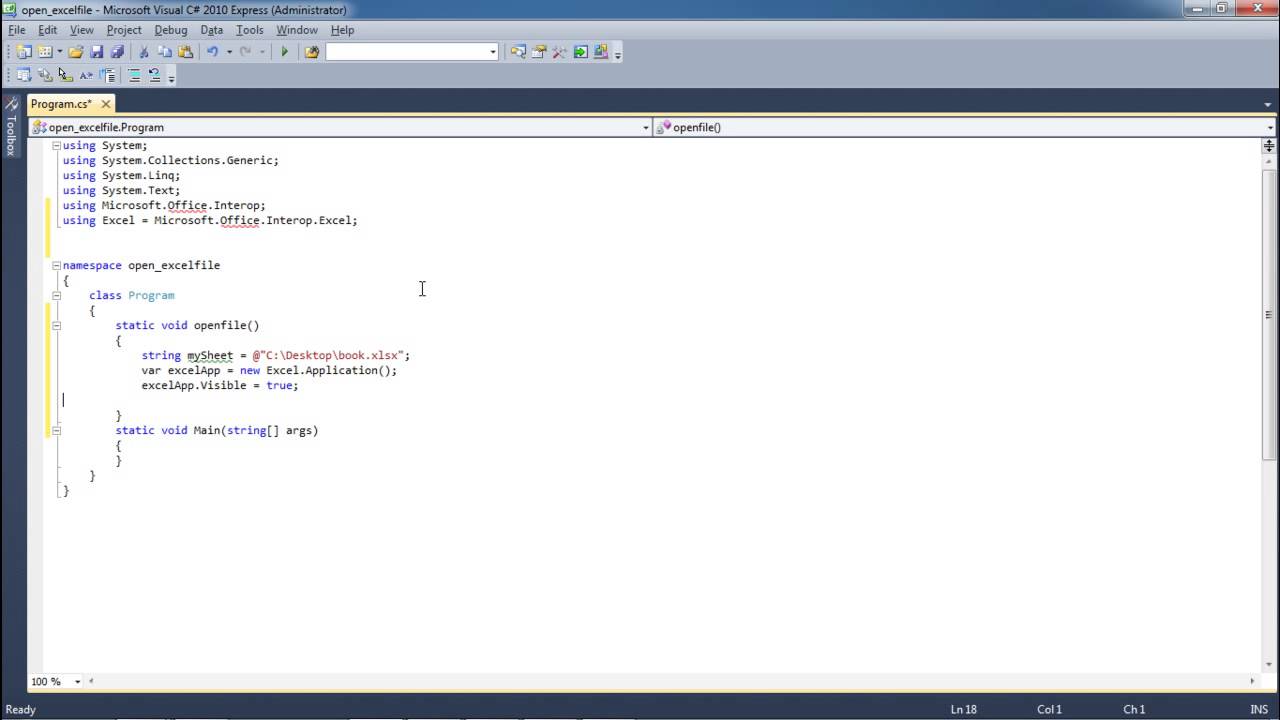Open the Debug menu
This screenshot has width=1280, height=720.
171,29
